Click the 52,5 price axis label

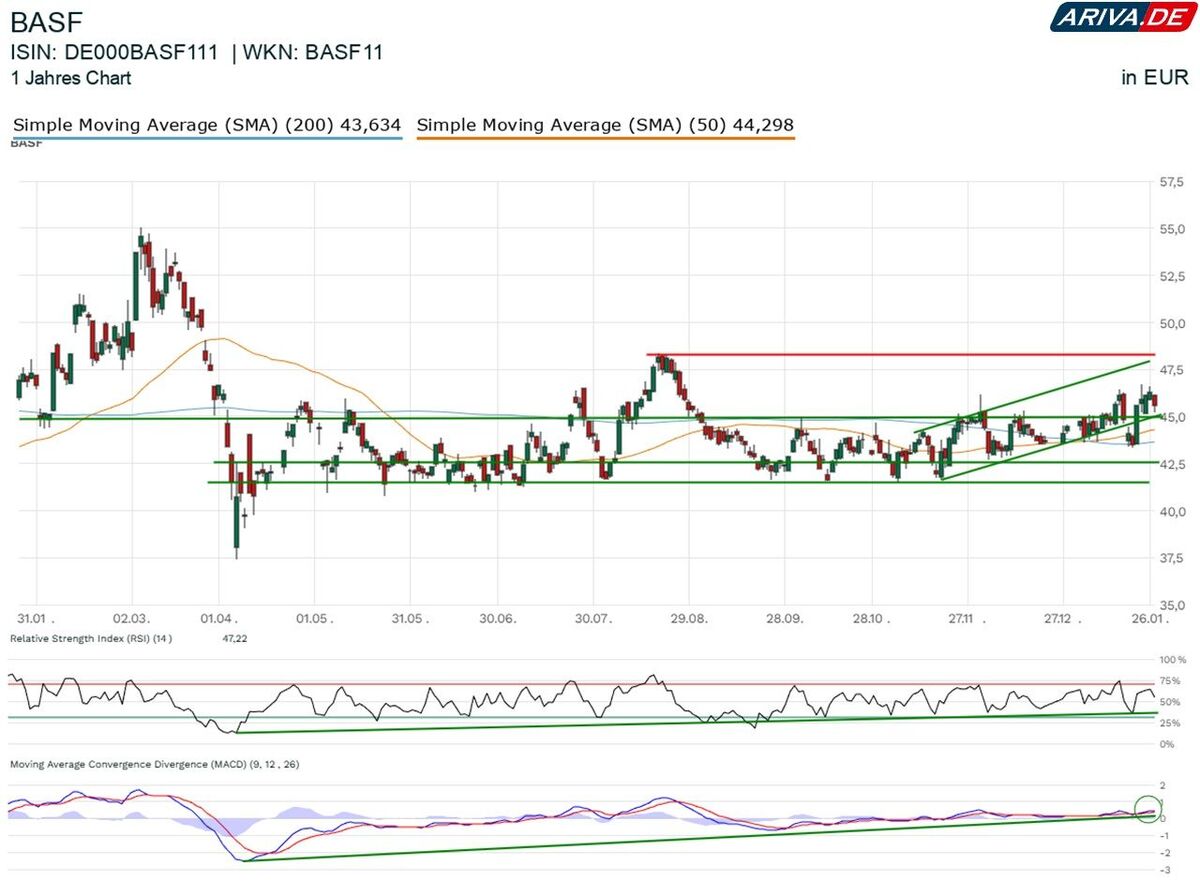[x=1171, y=276]
